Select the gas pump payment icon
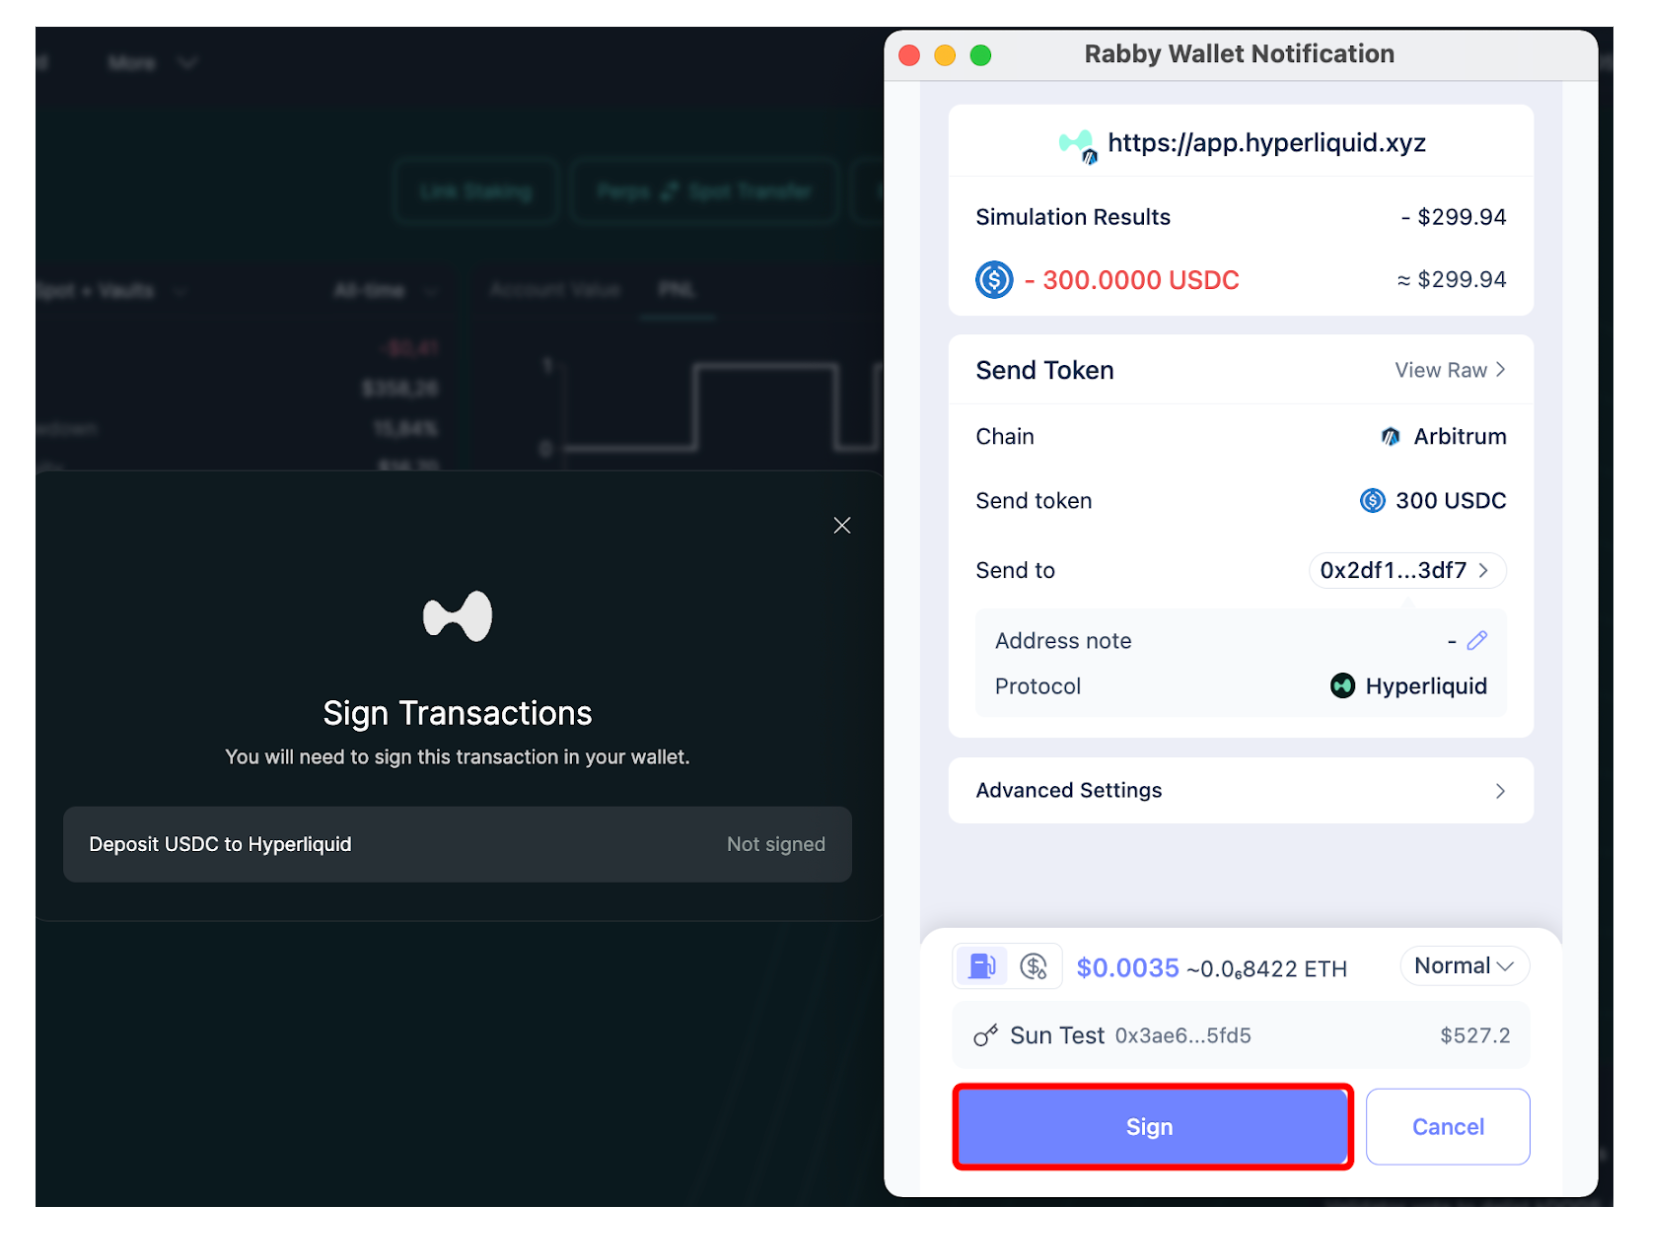 [982, 966]
